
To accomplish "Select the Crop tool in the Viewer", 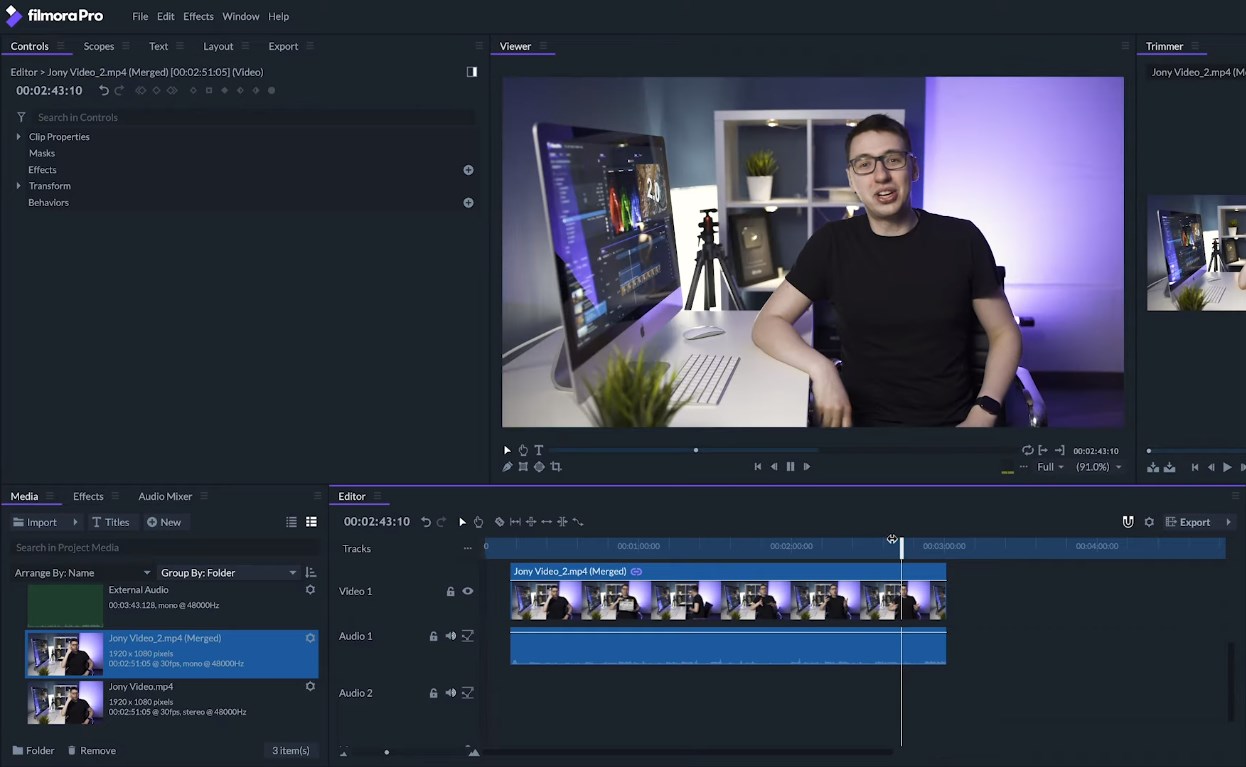I will (x=556, y=467).
